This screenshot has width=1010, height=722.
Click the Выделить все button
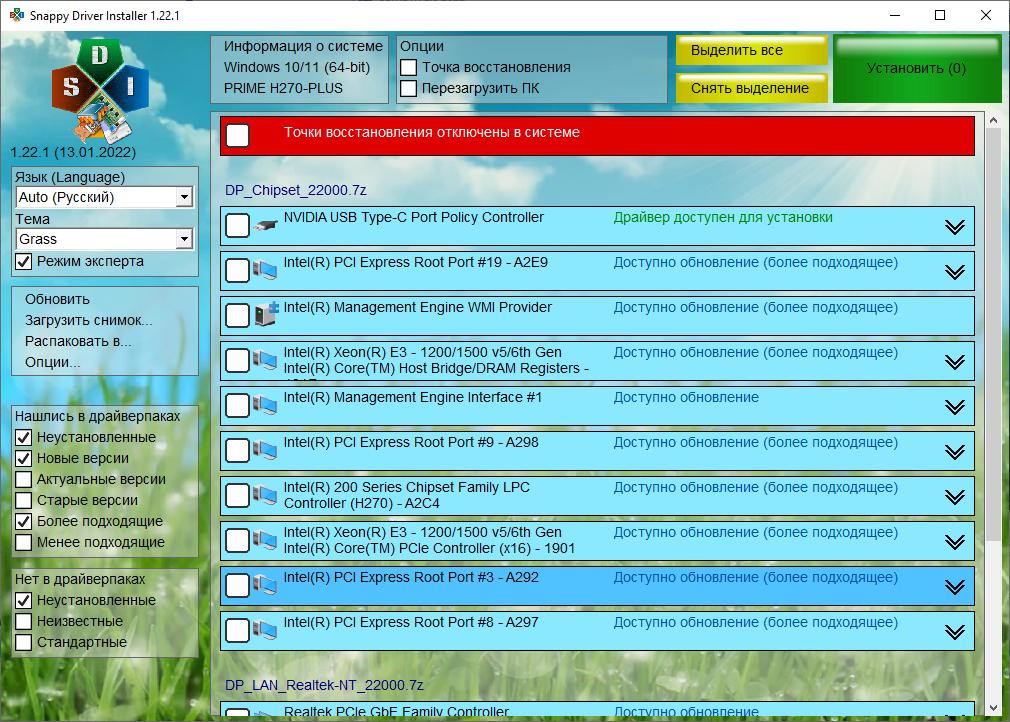751,50
